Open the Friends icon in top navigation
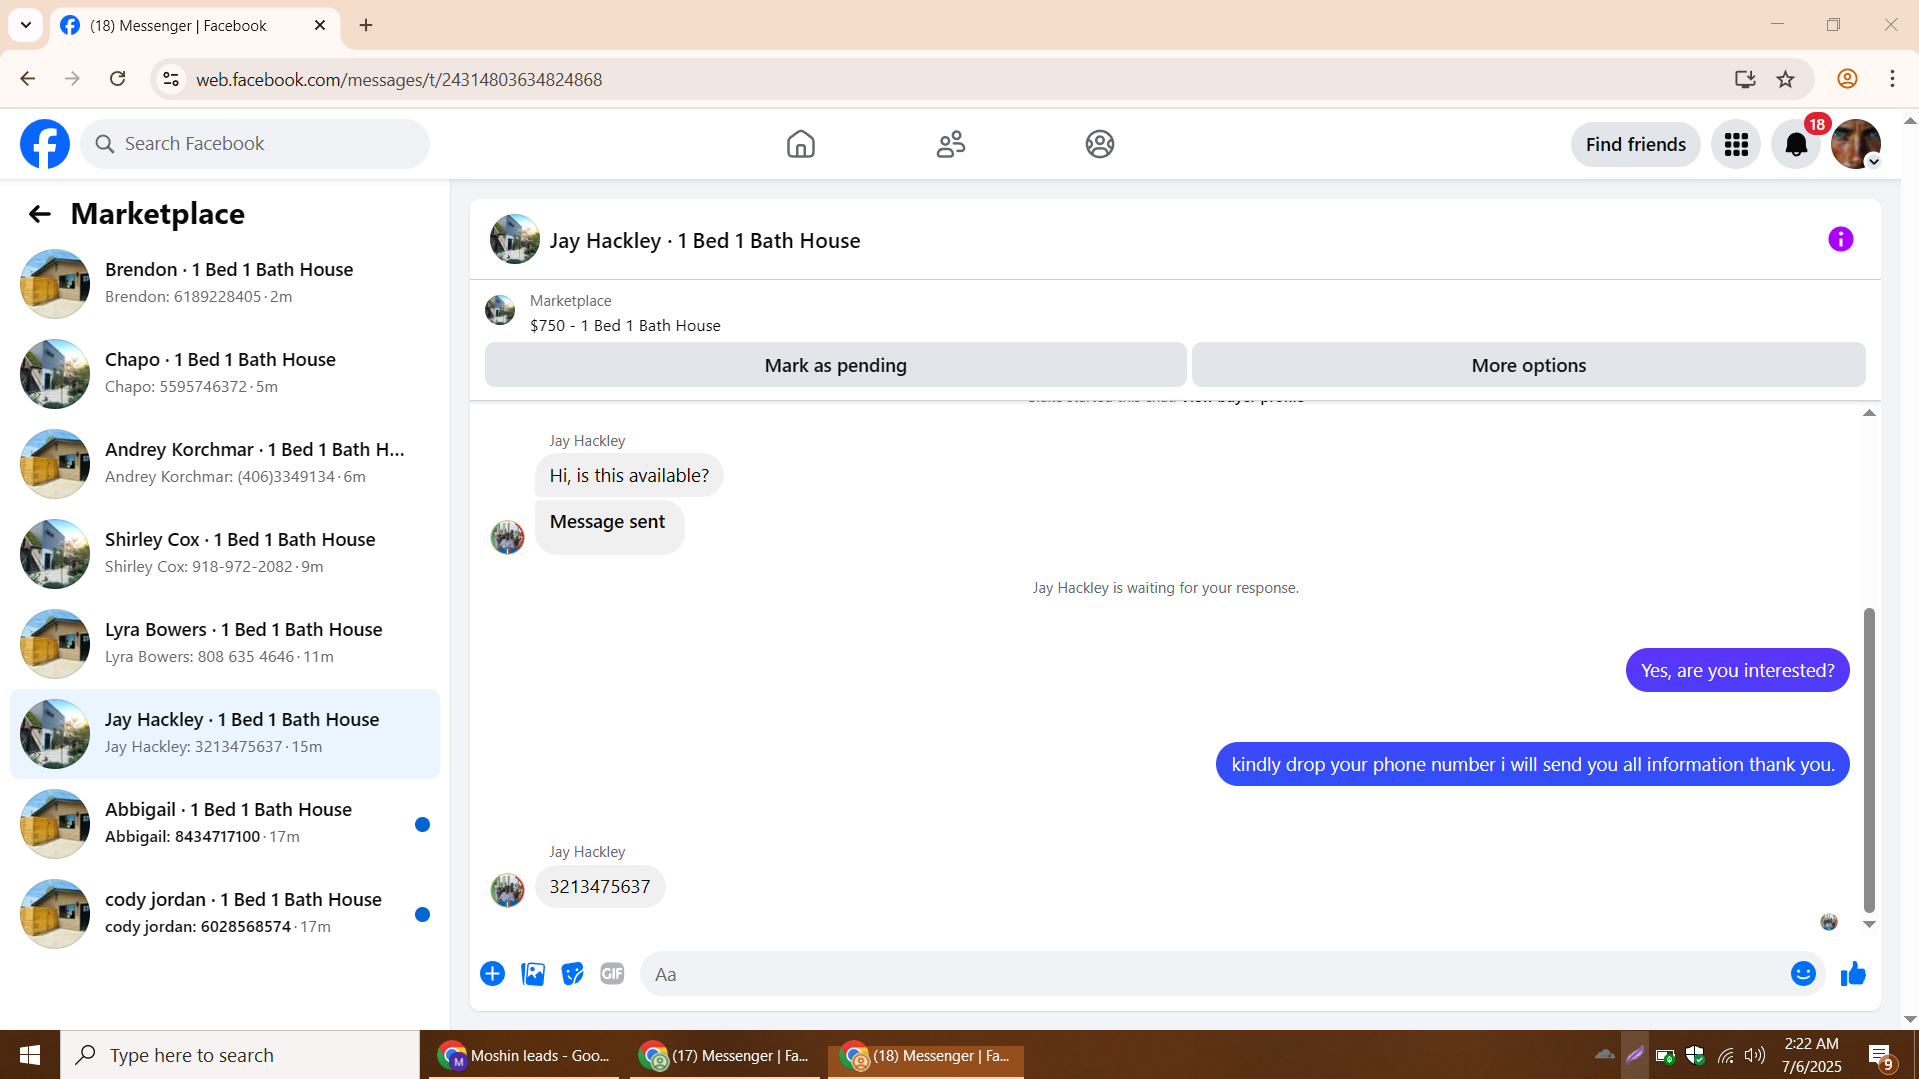The image size is (1919, 1079). 950,144
